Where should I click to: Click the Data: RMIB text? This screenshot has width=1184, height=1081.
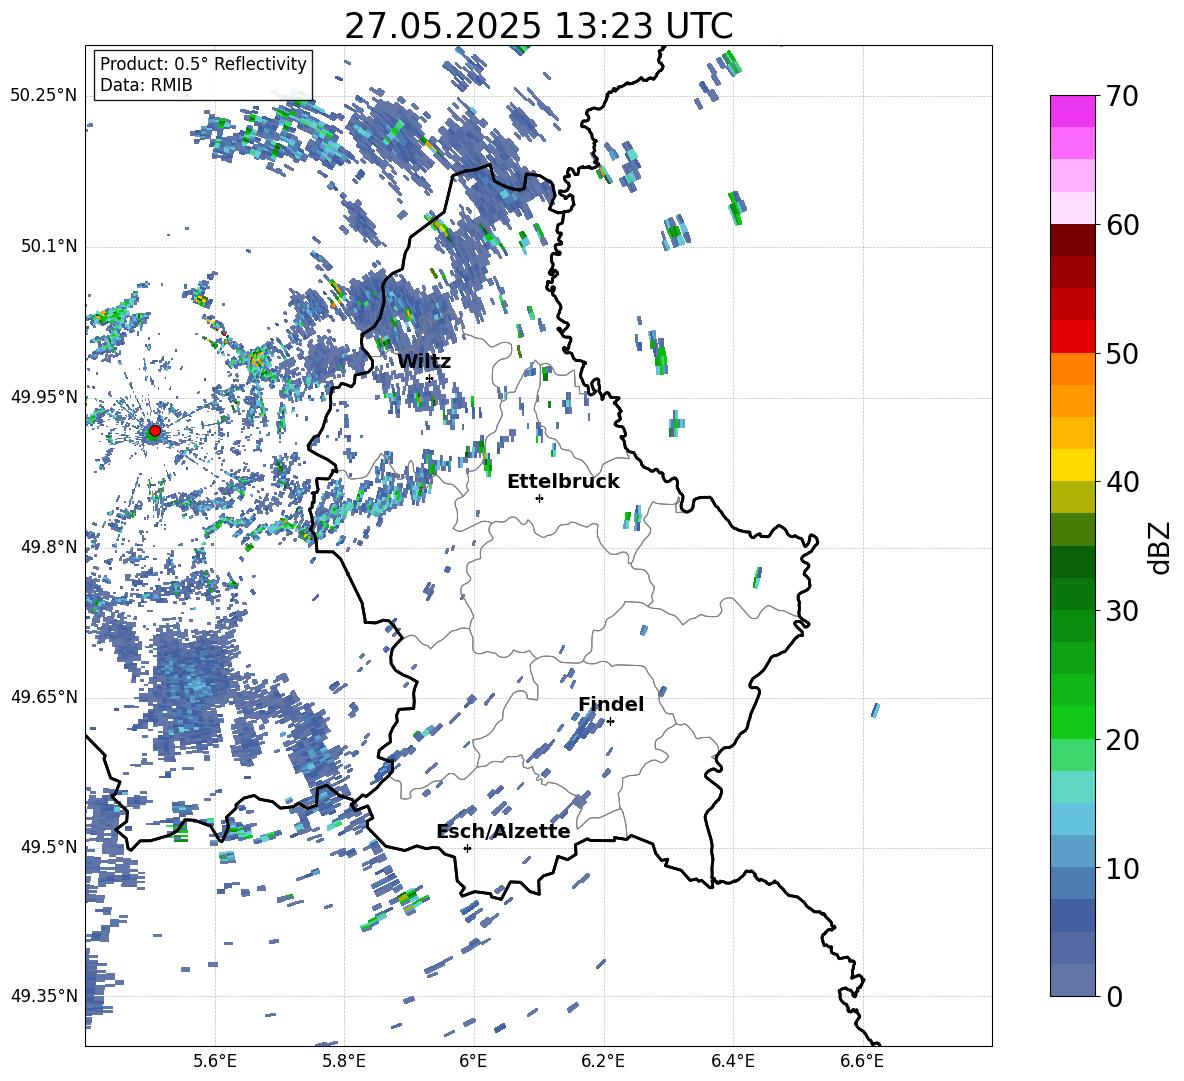(146, 85)
